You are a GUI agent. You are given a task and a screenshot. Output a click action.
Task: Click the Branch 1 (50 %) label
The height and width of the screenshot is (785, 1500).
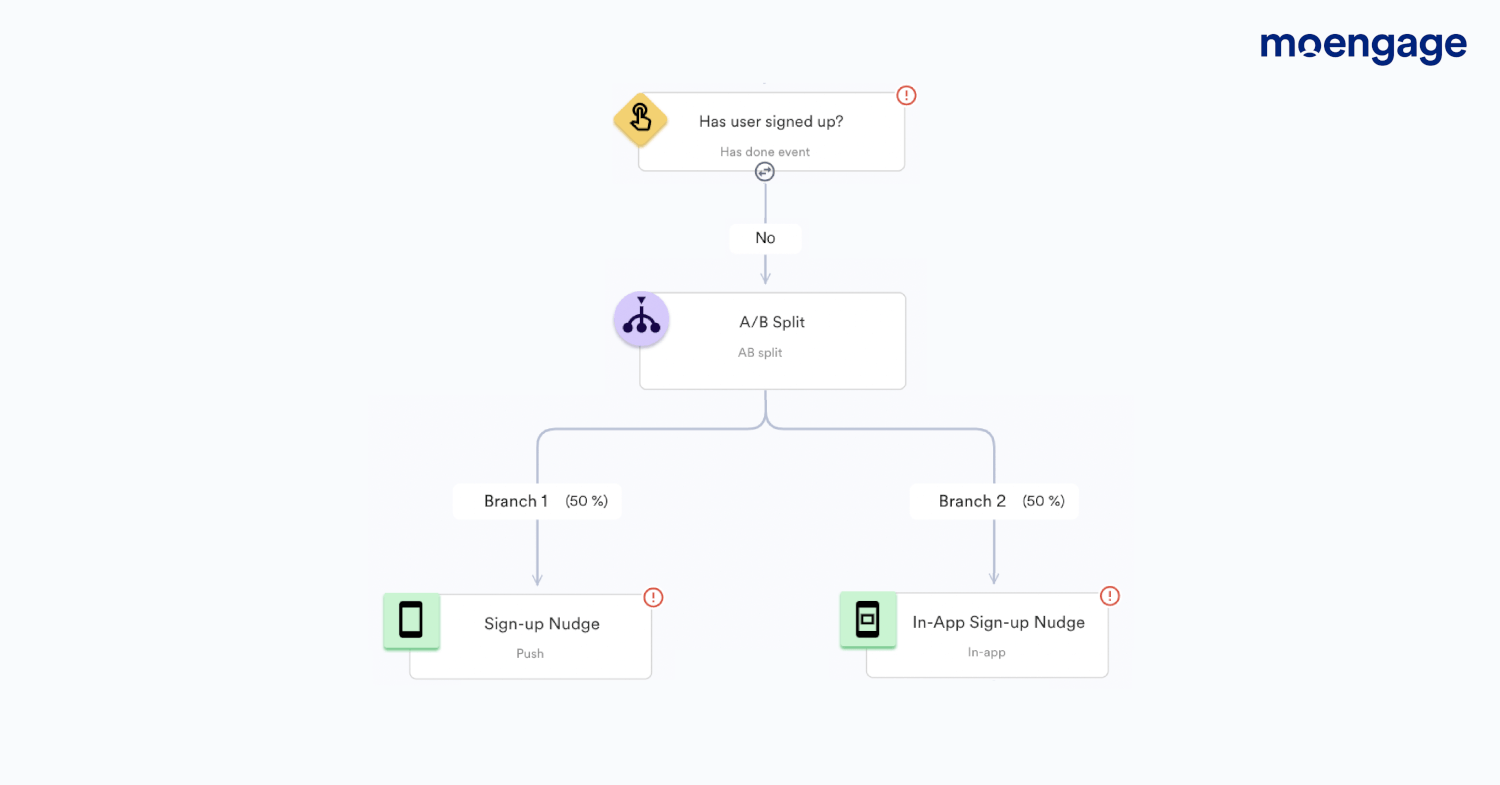[537, 501]
